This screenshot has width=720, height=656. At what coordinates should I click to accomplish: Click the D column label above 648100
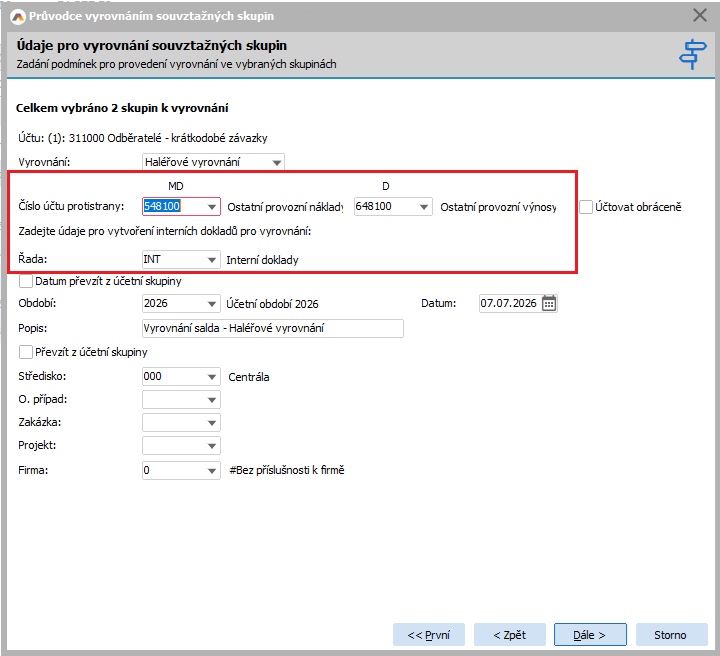386,186
